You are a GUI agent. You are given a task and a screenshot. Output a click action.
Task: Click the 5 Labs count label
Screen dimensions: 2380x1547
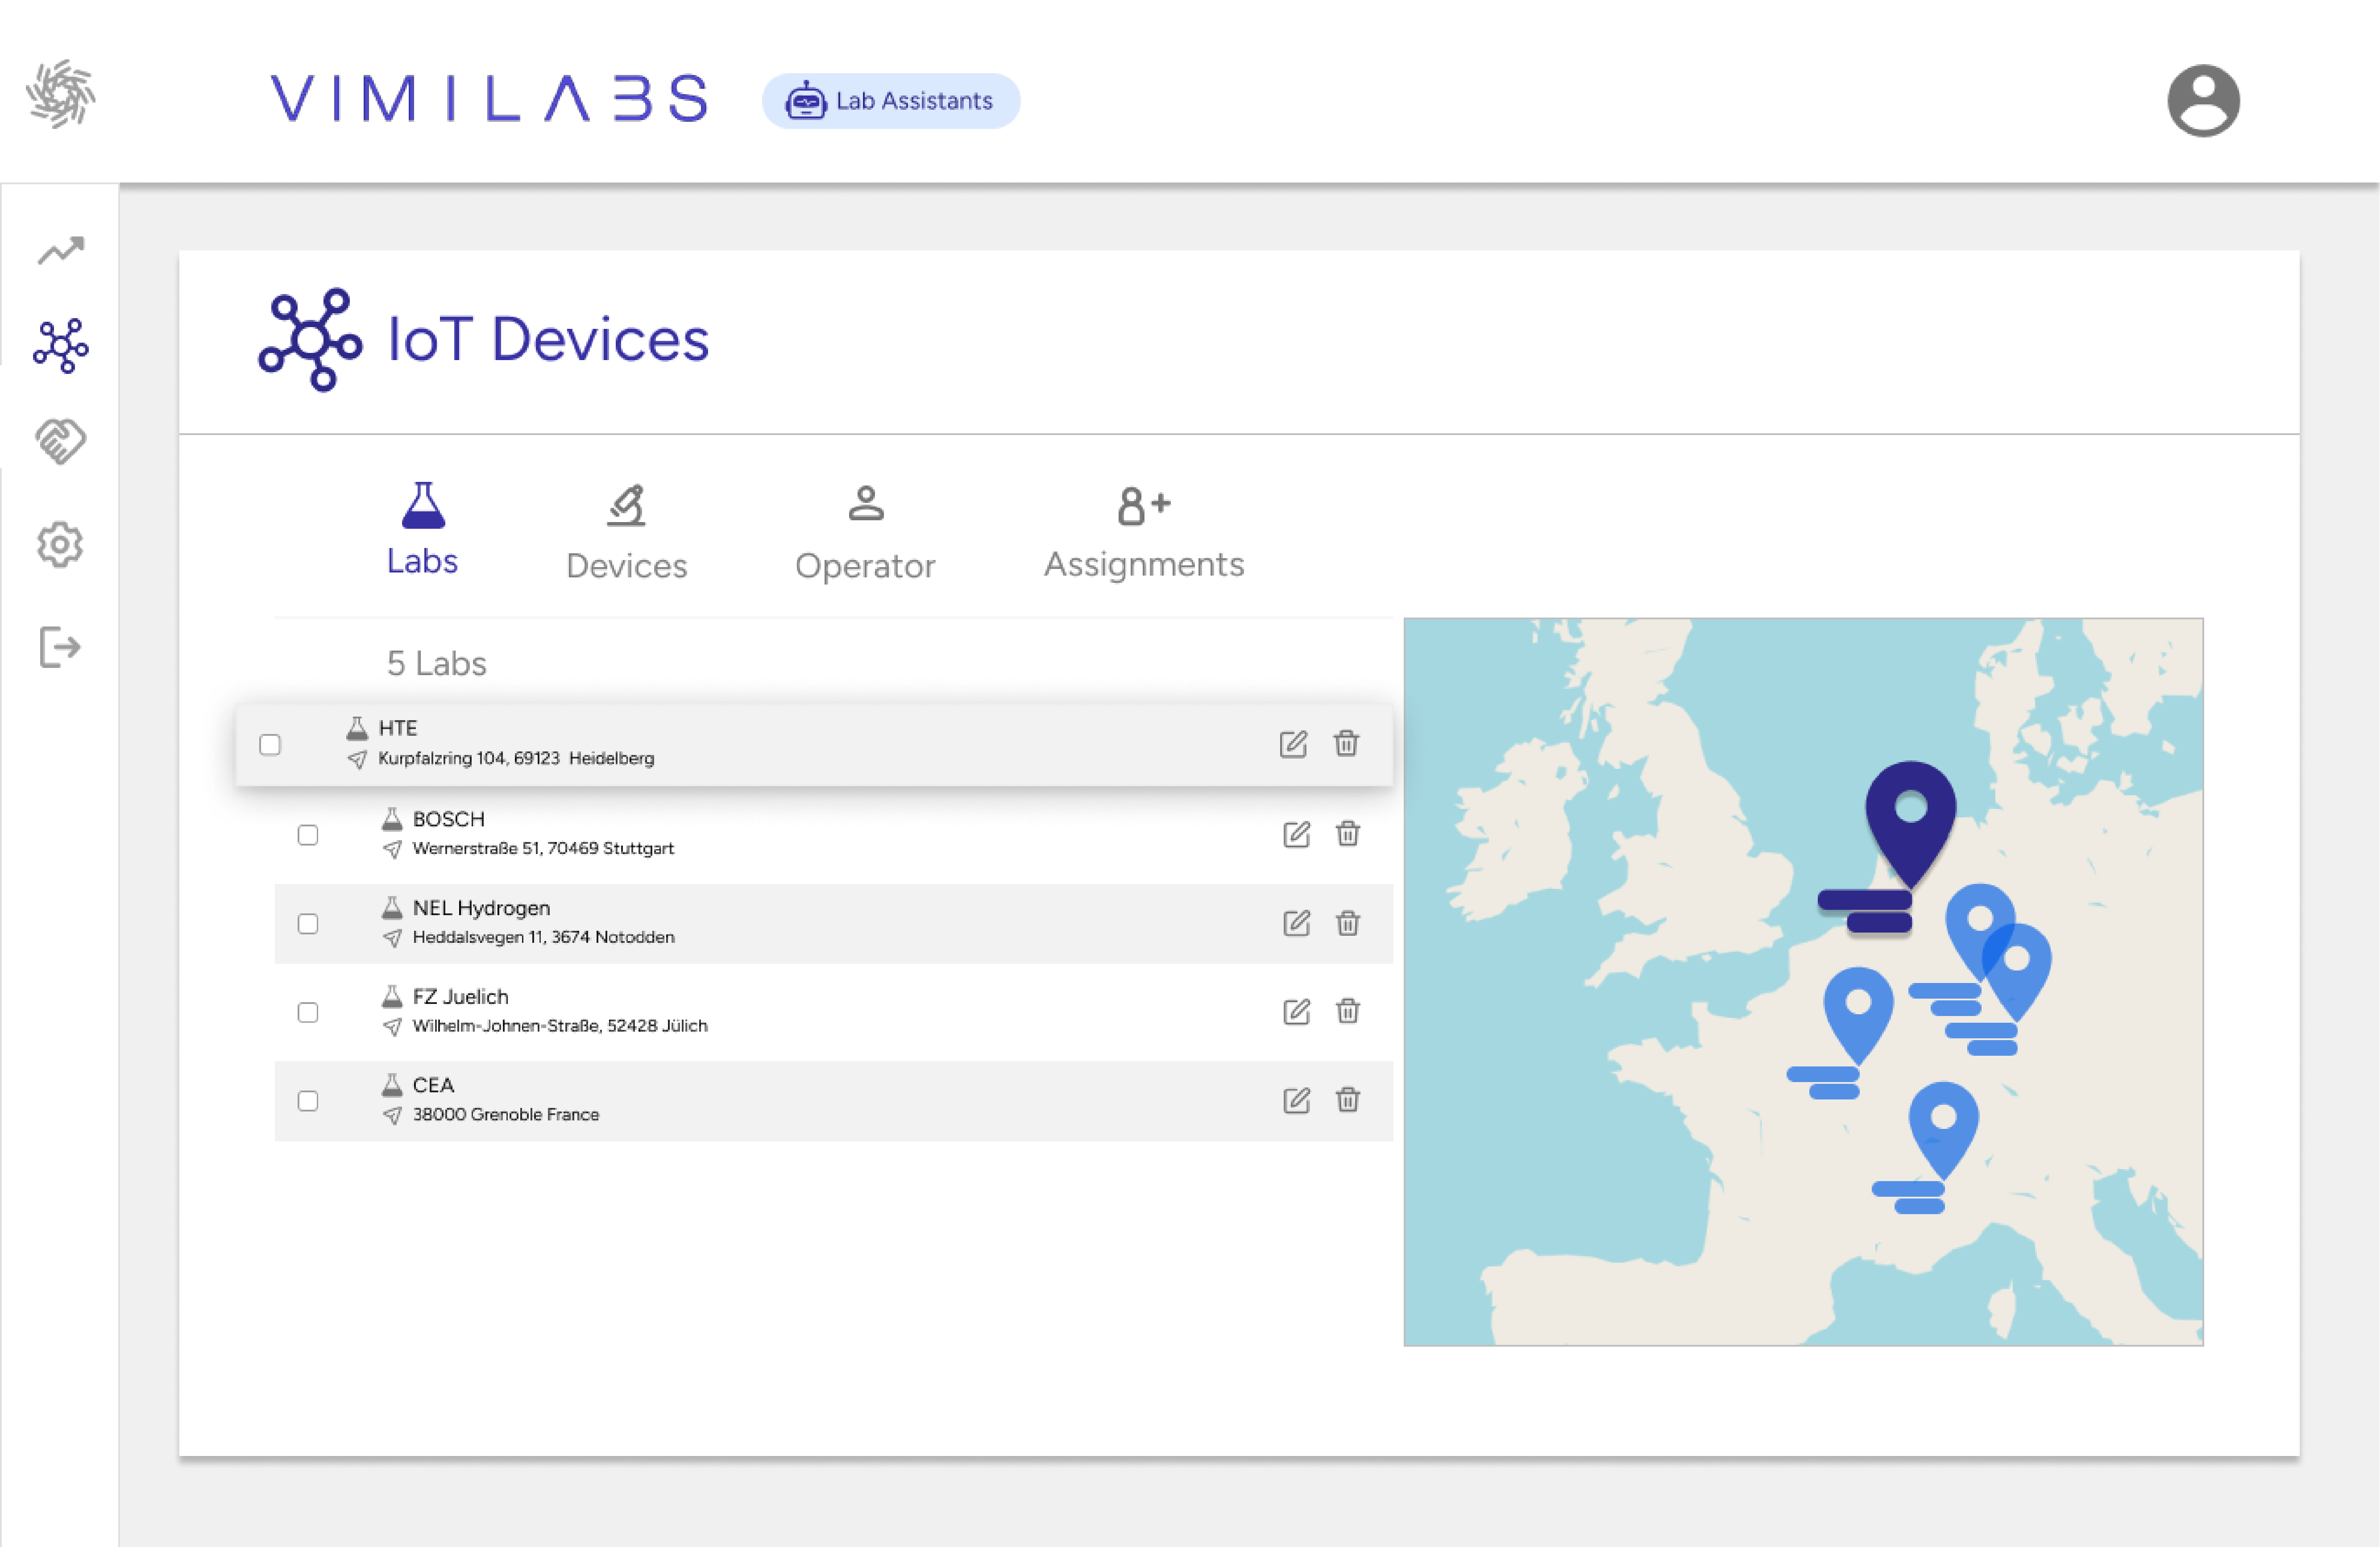click(437, 664)
